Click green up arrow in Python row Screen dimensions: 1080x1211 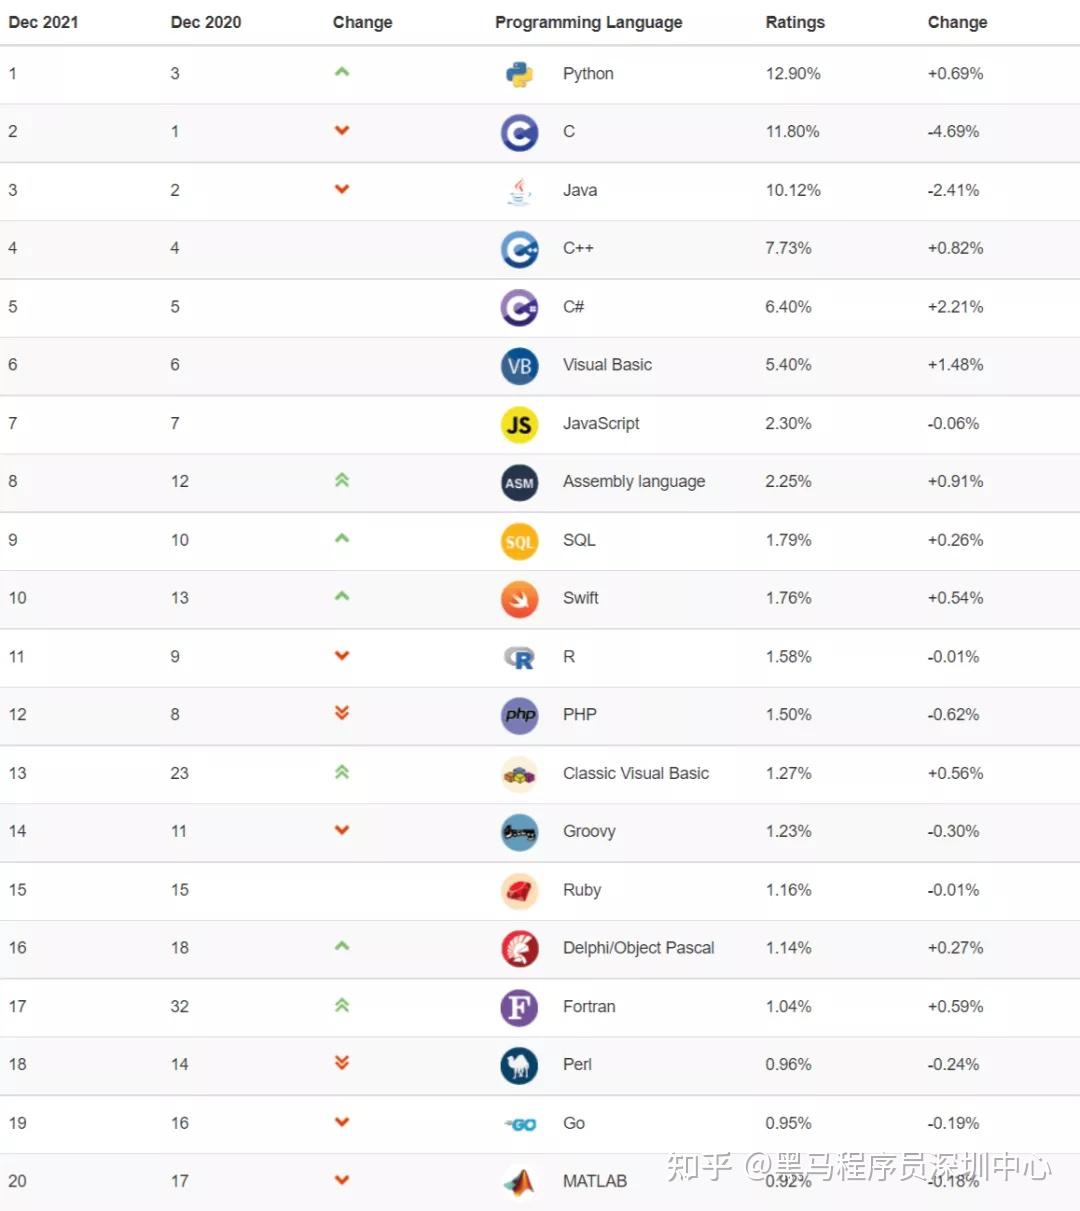pos(342,72)
